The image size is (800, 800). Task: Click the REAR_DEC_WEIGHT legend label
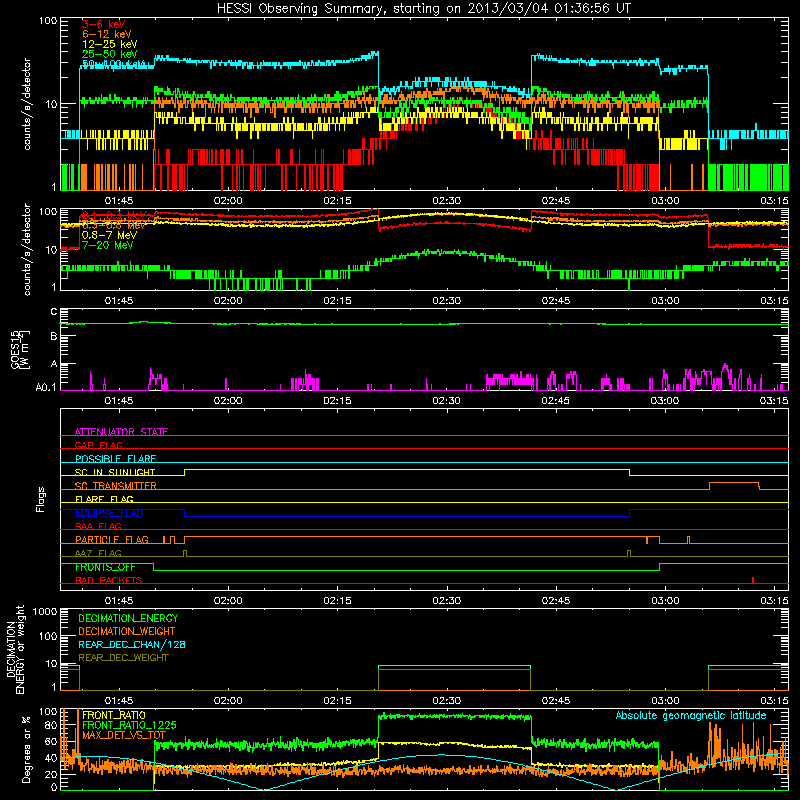123,658
